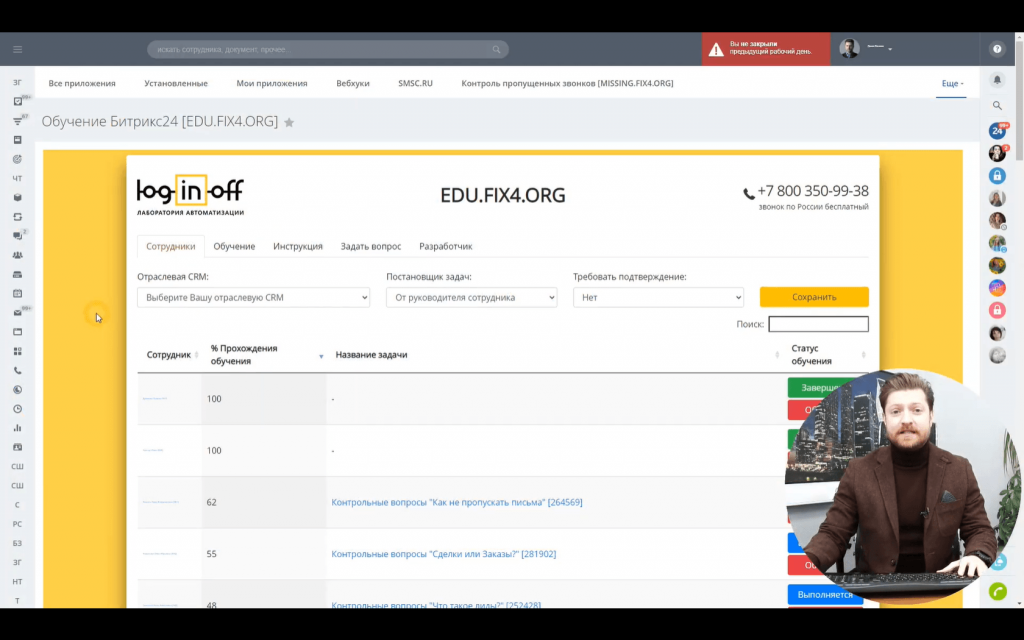Open Мои приложения tab
The height and width of the screenshot is (640, 1024).
pos(272,84)
